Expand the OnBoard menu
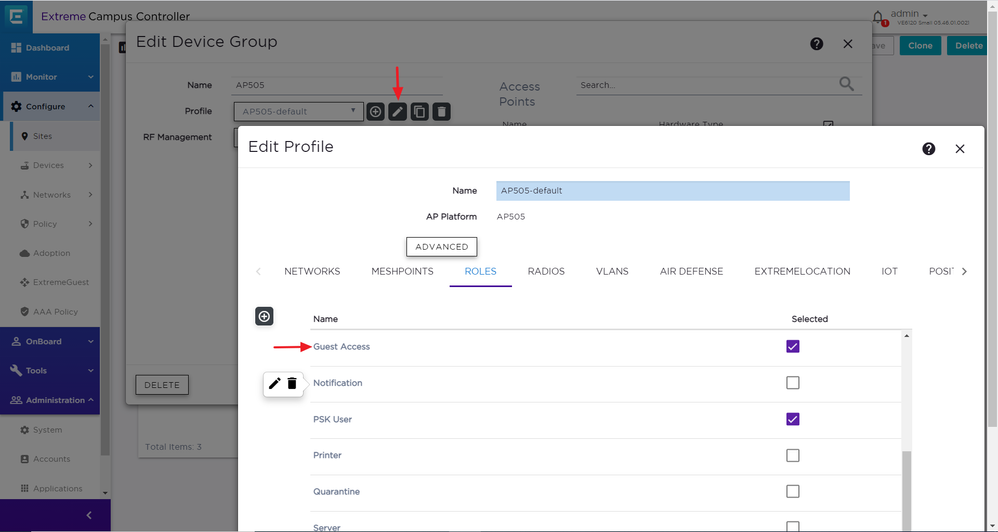 [x=50, y=341]
